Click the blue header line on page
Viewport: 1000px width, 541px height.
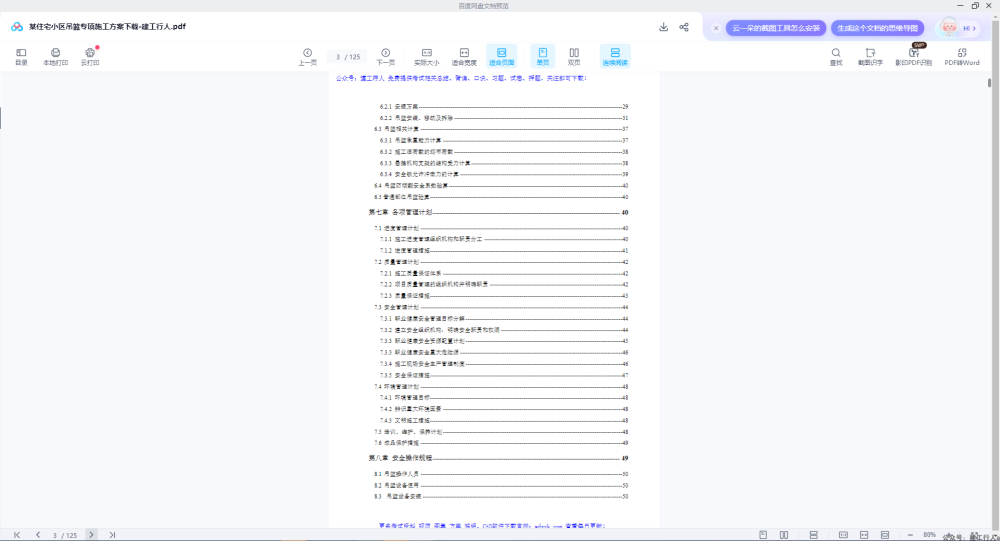(461, 78)
